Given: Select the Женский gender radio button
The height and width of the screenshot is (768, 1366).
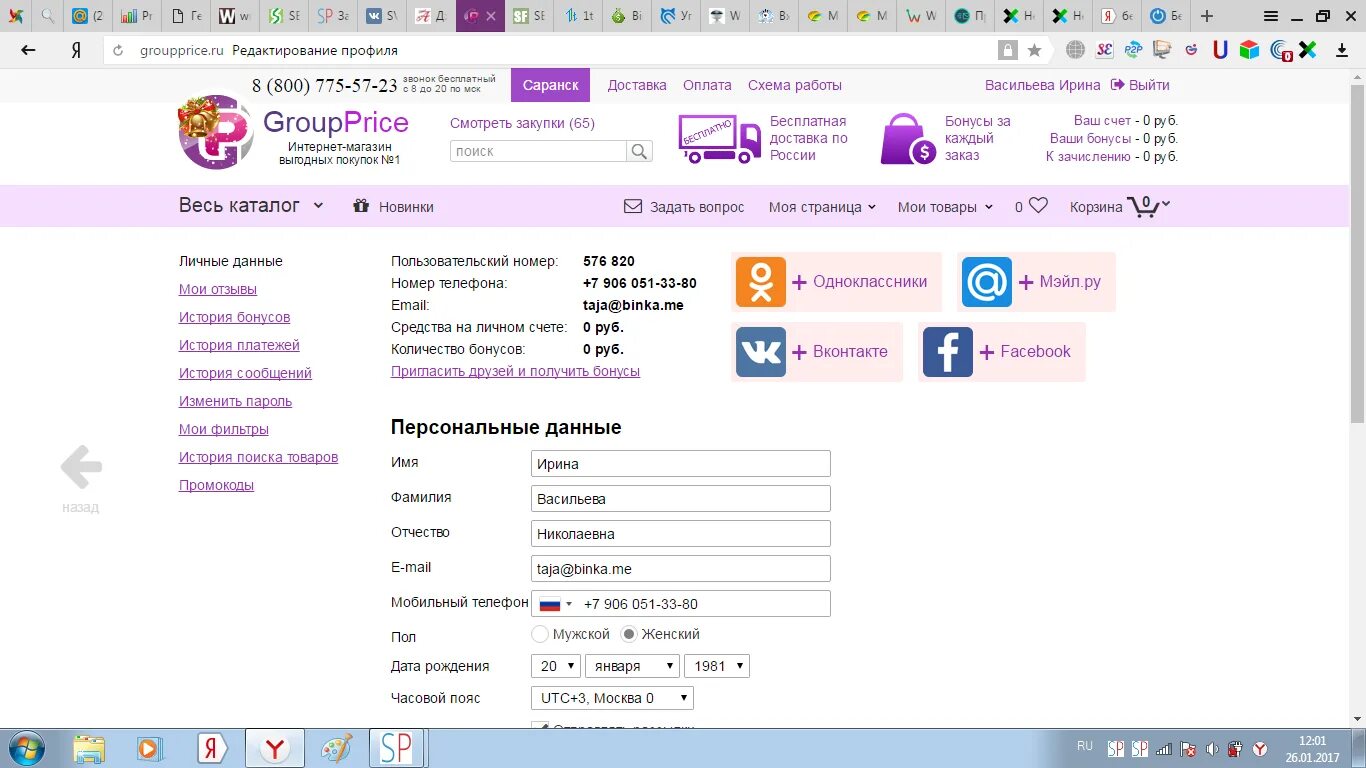Looking at the screenshot, I should point(628,633).
